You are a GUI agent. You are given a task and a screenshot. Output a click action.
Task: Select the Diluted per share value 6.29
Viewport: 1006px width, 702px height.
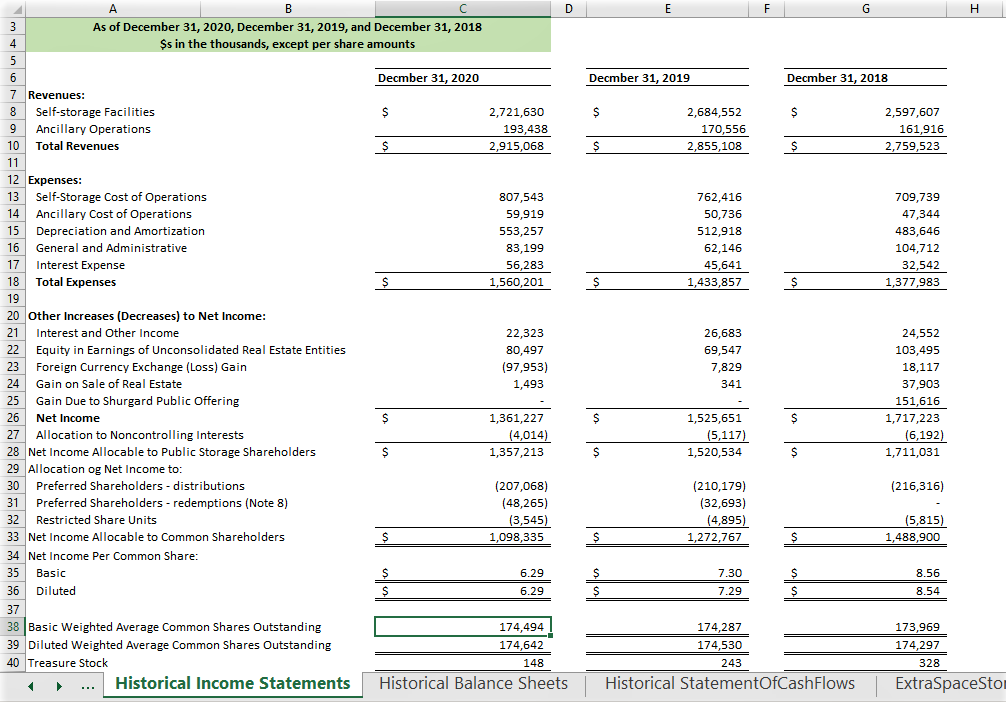(x=500, y=591)
